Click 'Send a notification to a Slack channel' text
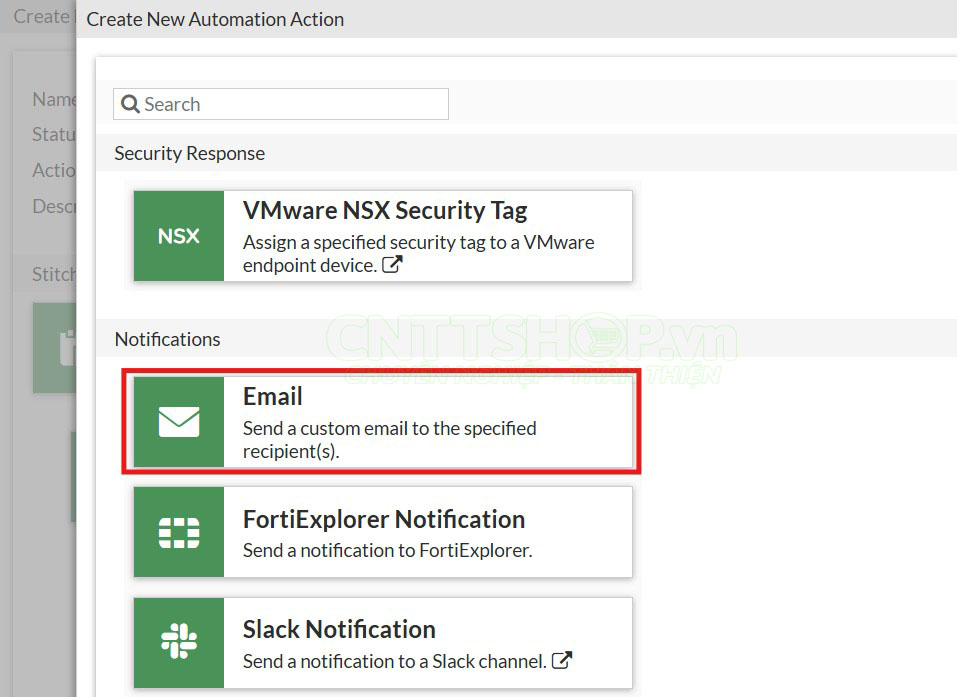Image resolution: width=957 pixels, height=697 pixels. click(394, 661)
